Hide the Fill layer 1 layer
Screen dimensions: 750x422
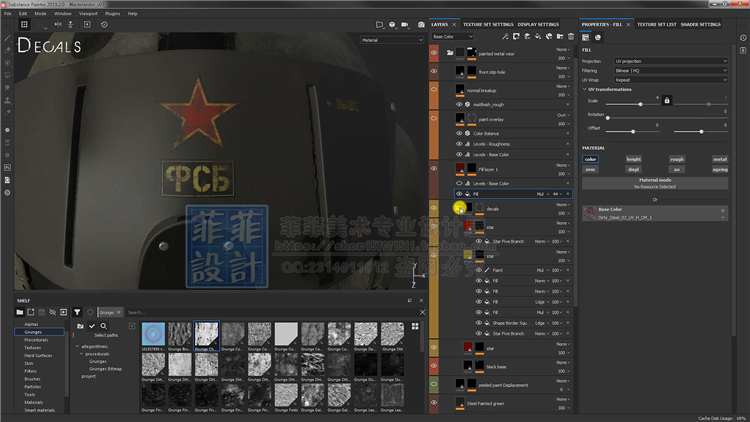click(x=434, y=168)
